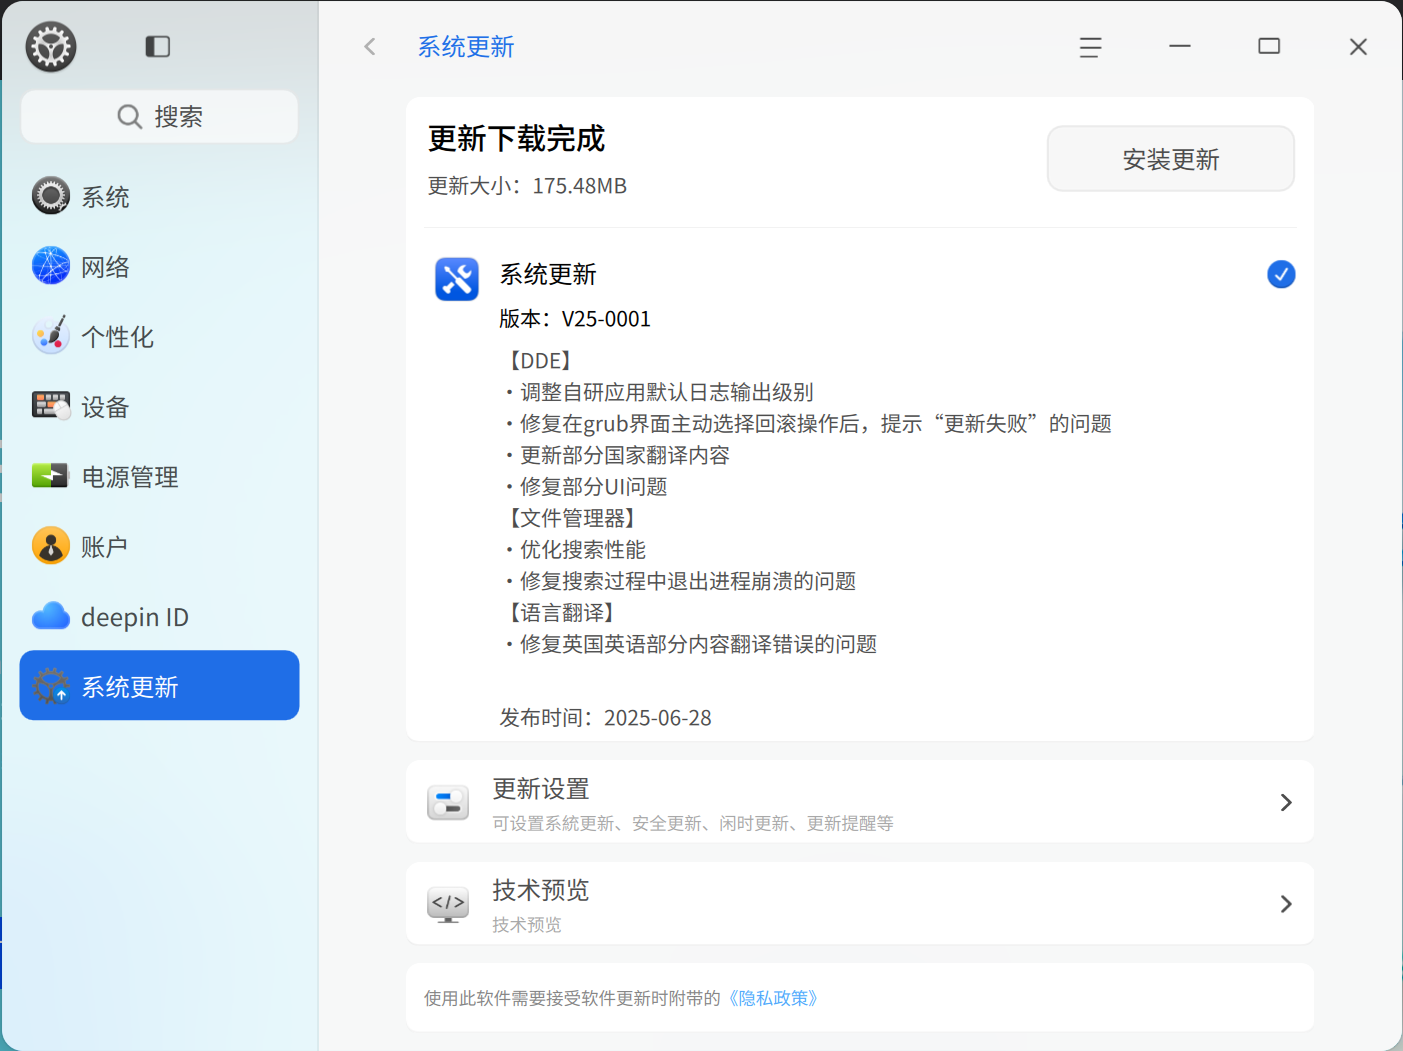Click the 技术预览 code monitor icon

(448, 904)
